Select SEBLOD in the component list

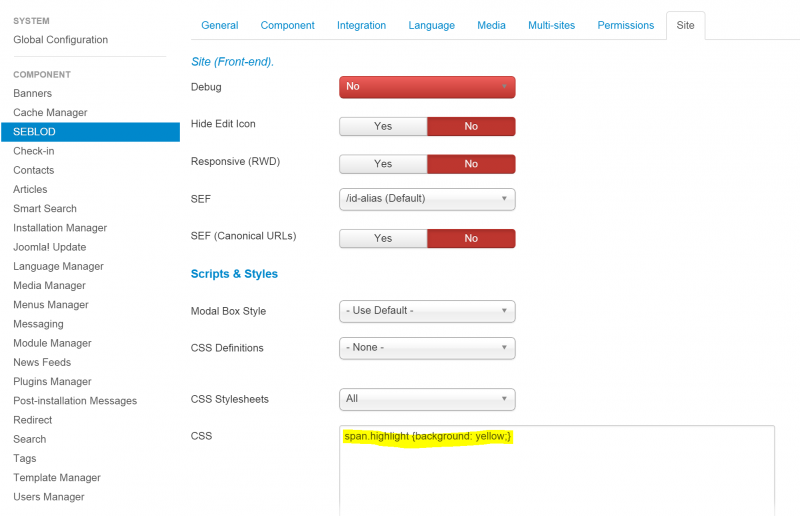(x=90, y=132)
